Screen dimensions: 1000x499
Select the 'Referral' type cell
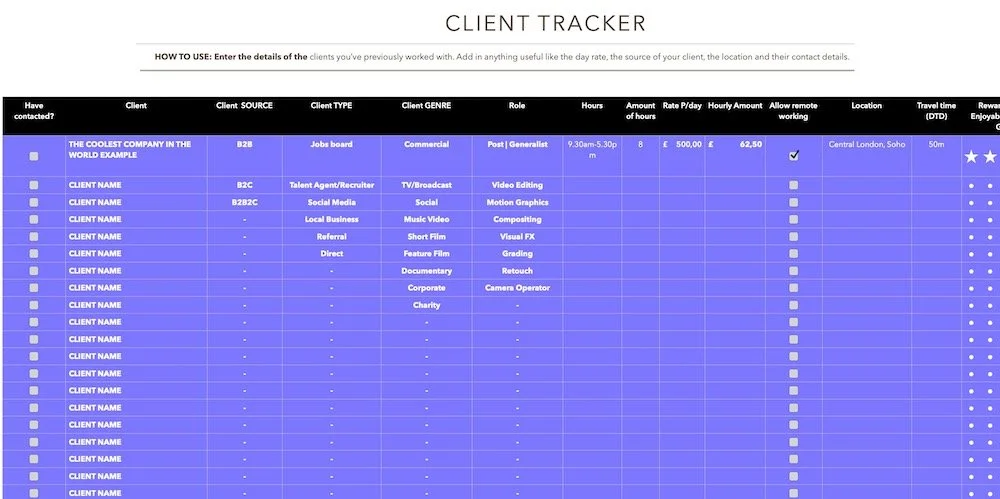coord(331,237)
